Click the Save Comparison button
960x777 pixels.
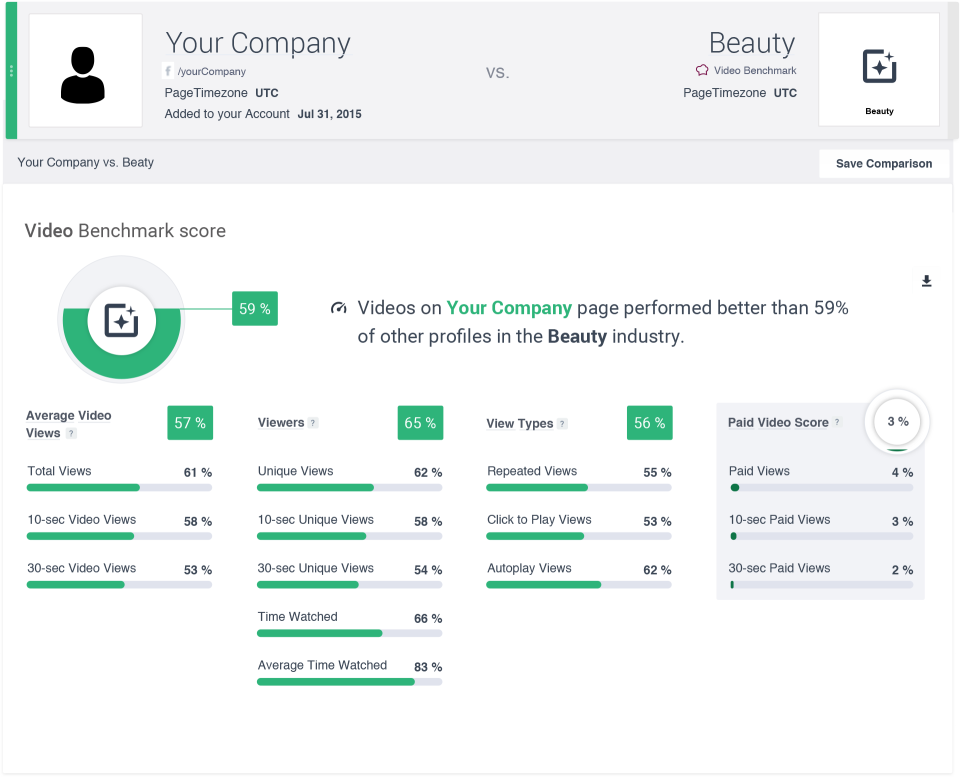(x=883, y=164)
